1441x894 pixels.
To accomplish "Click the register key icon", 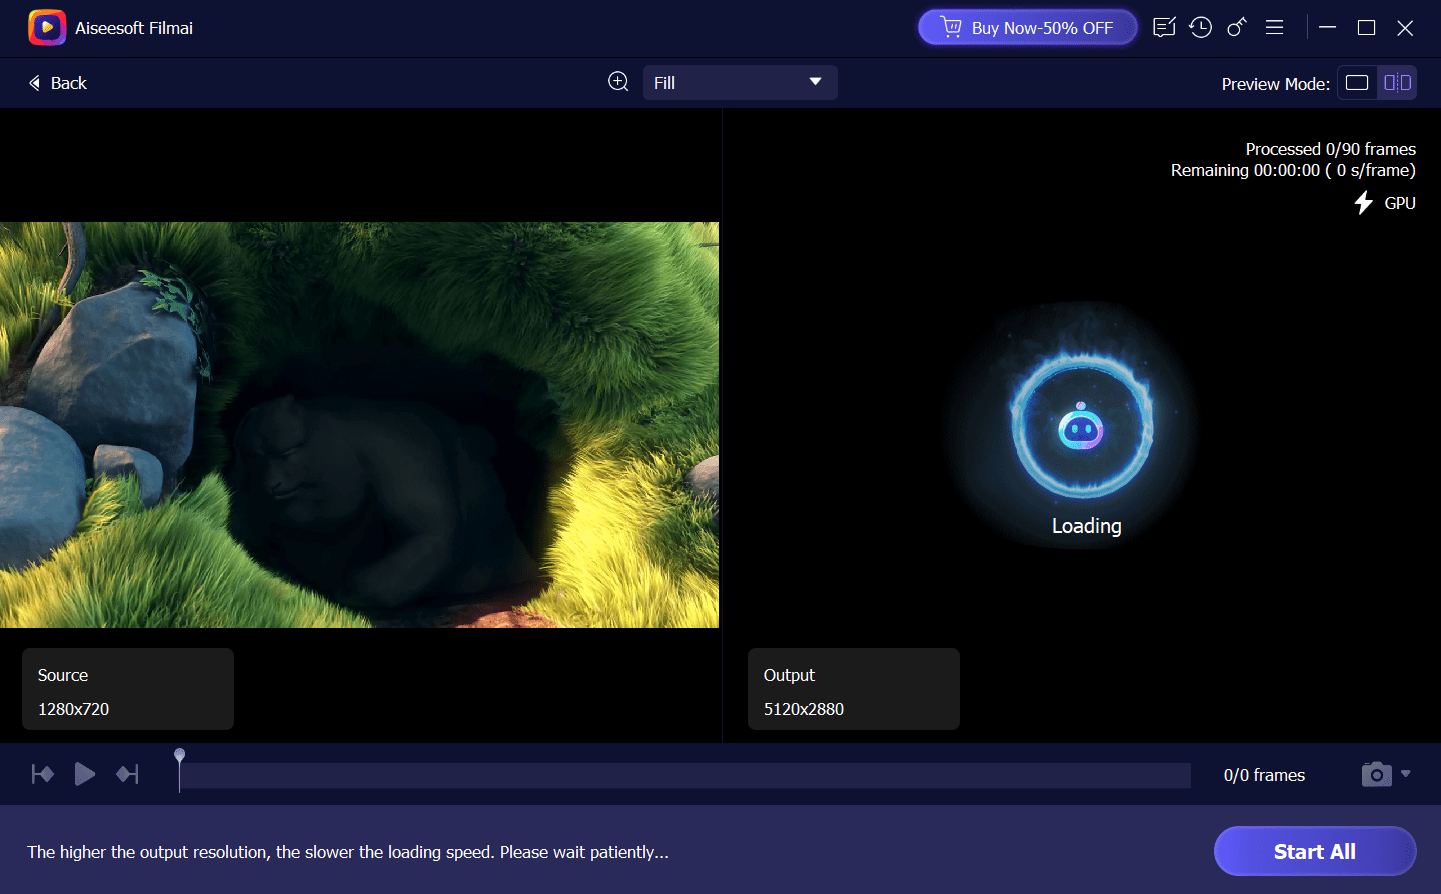I will 1237,28.
